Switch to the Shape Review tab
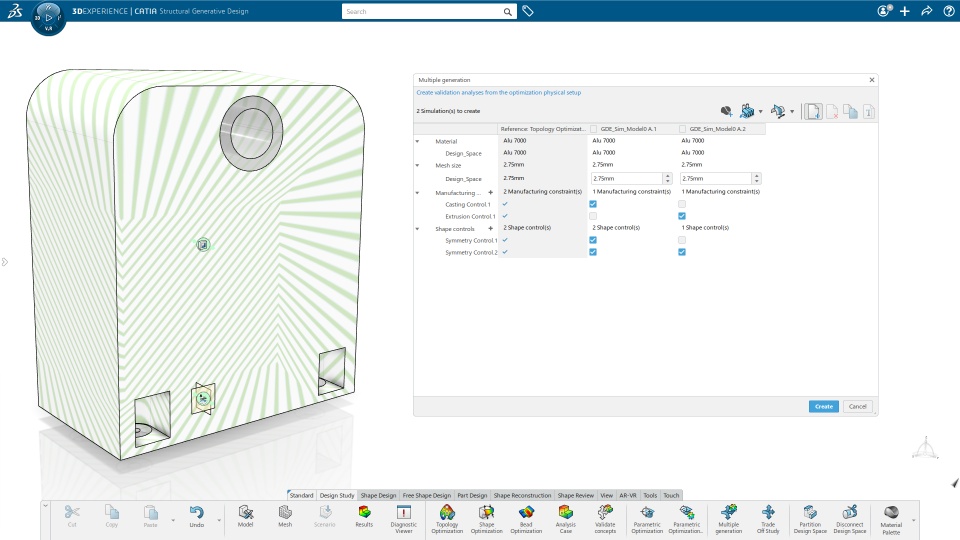The image size is (960, 540). [576, 495]
